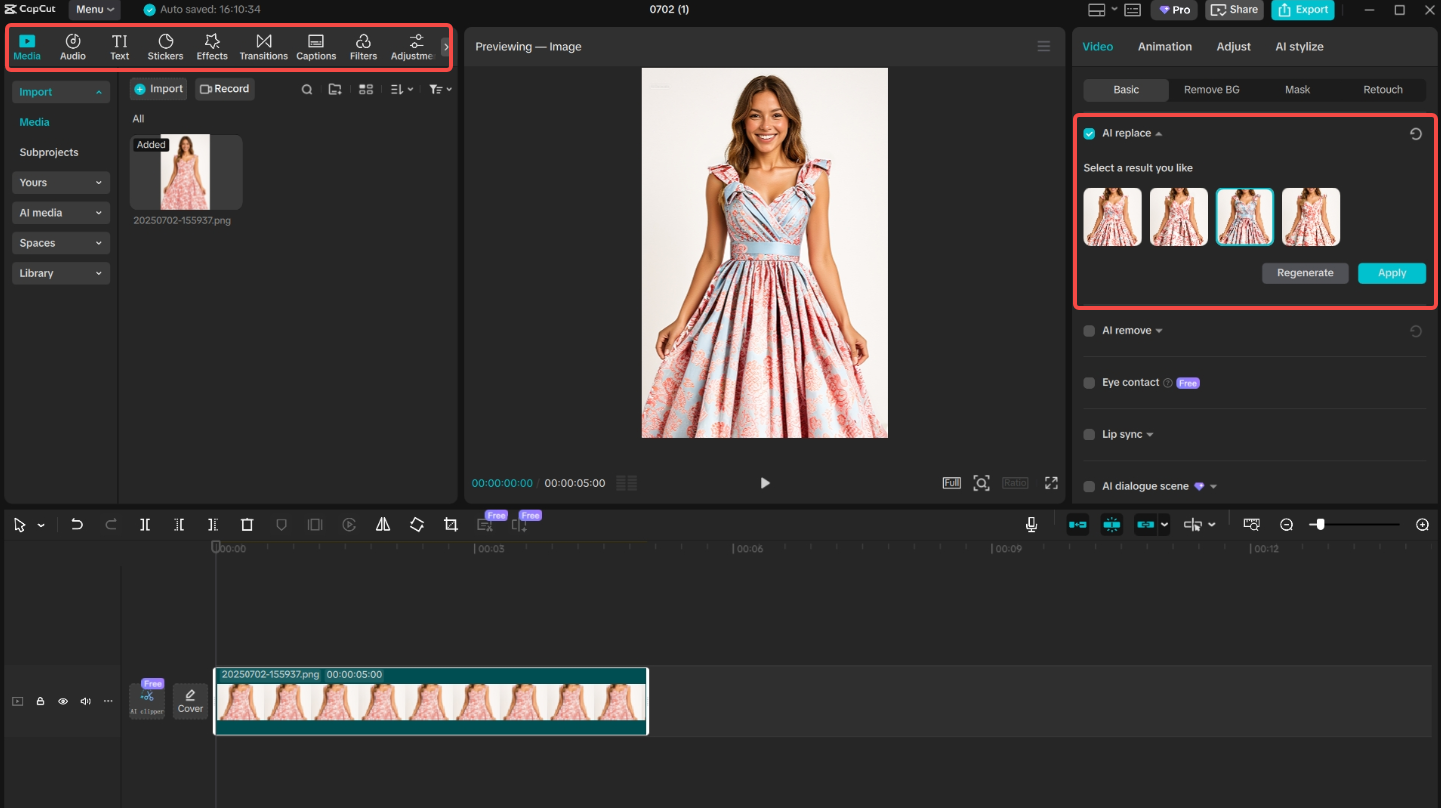Click the voiceover microphone icon
The image size is (1441, 808).
[x=1031, y=524]
